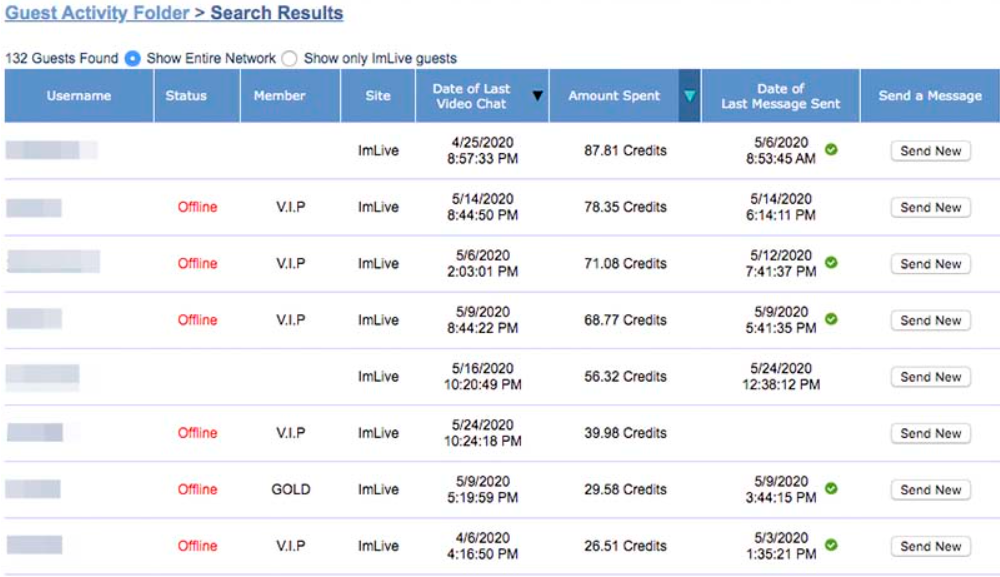Click V.I.P label in 71.08 Credits row
Image resolution: width=1000 pixels, height=577 pixels.
point(291,264)
